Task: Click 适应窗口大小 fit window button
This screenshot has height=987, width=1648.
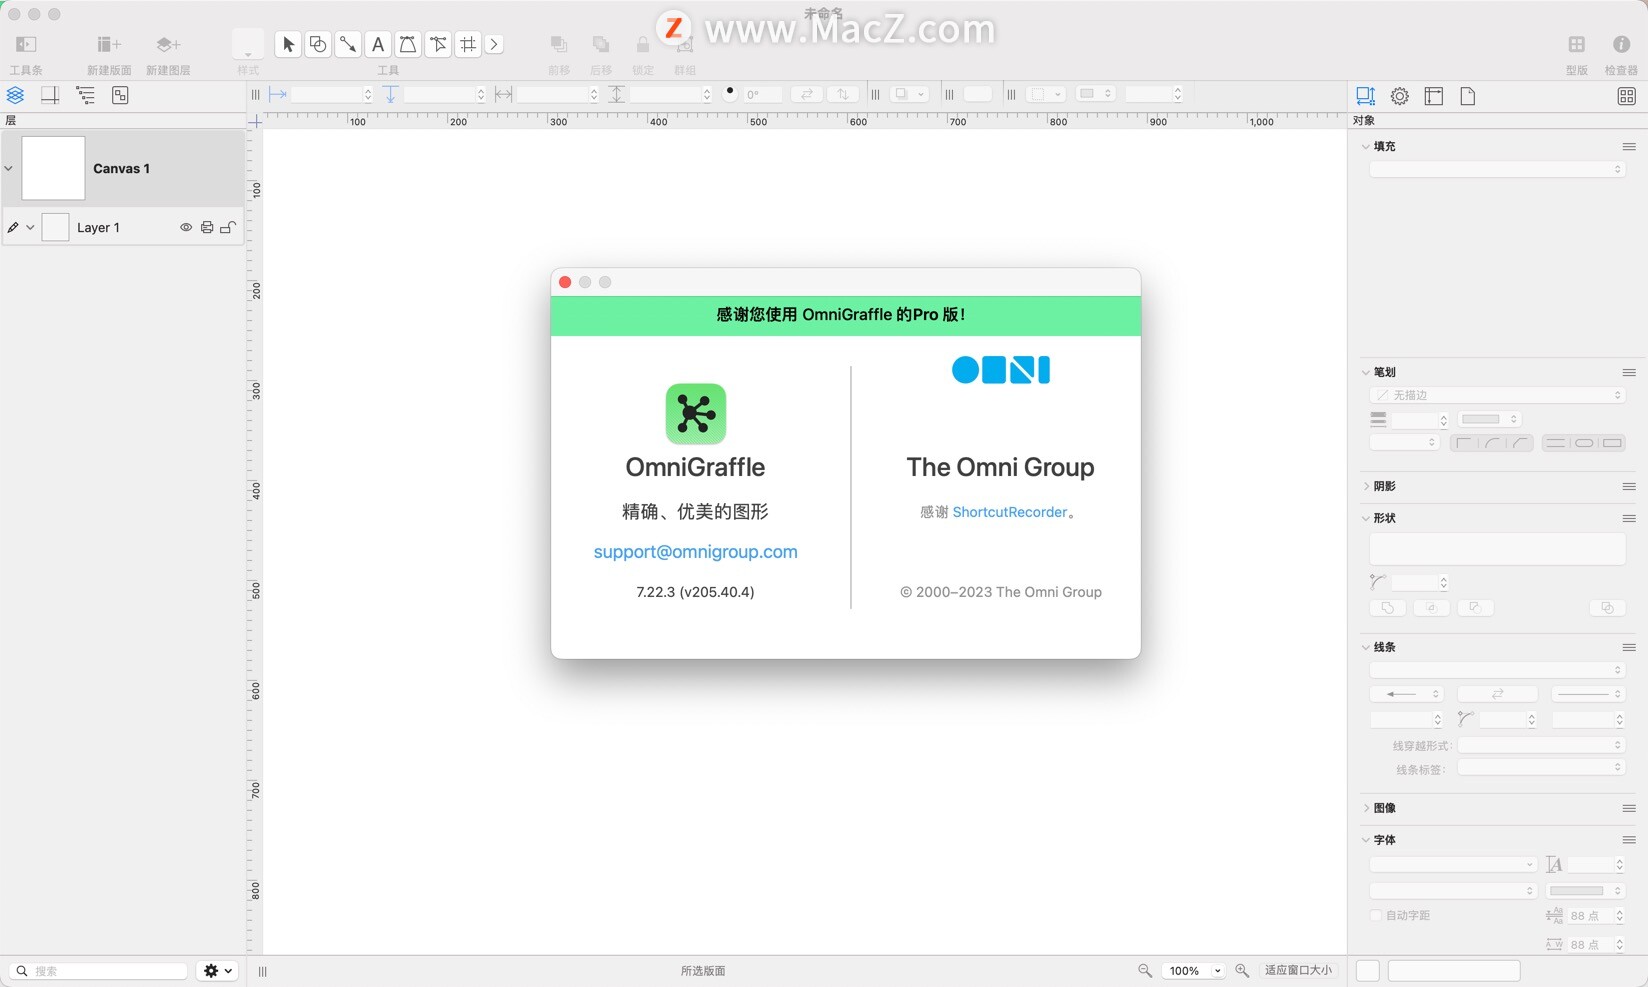Action: 1298,970
